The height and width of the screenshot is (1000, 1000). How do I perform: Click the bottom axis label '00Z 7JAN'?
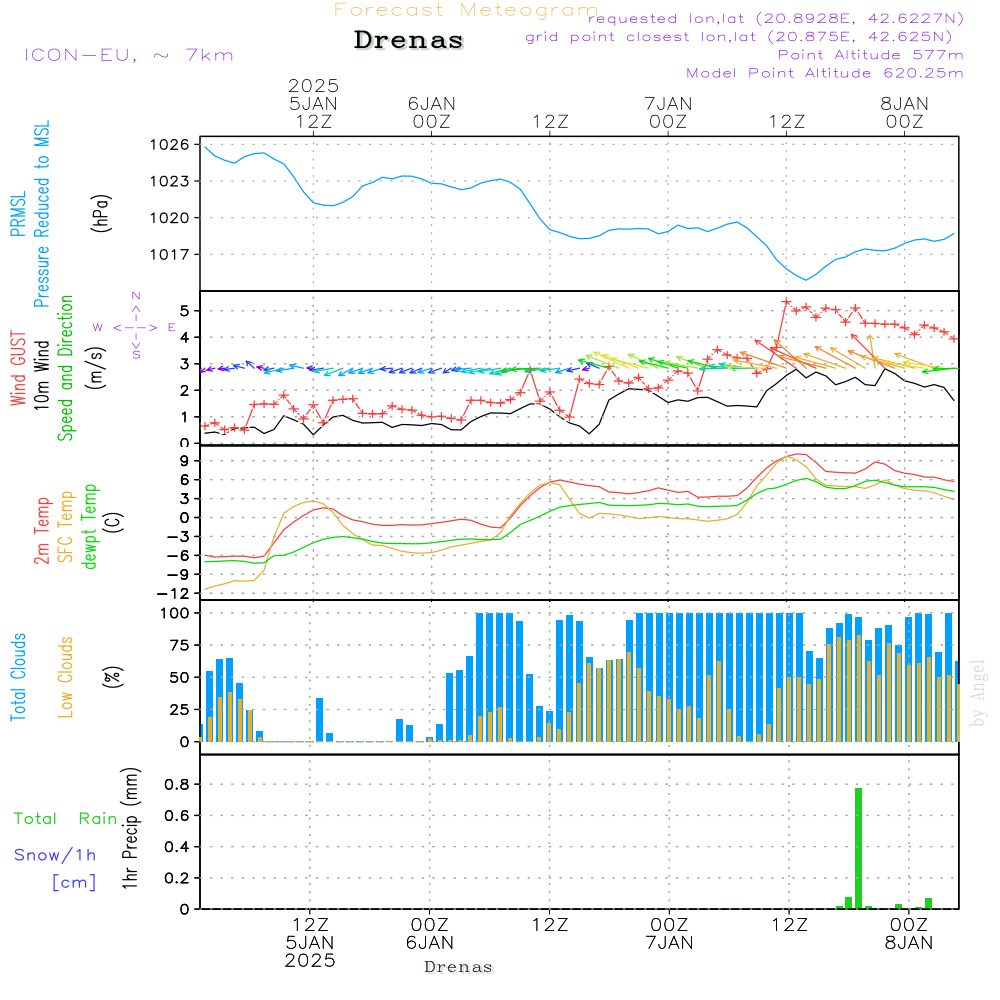[x=669, y=933]
